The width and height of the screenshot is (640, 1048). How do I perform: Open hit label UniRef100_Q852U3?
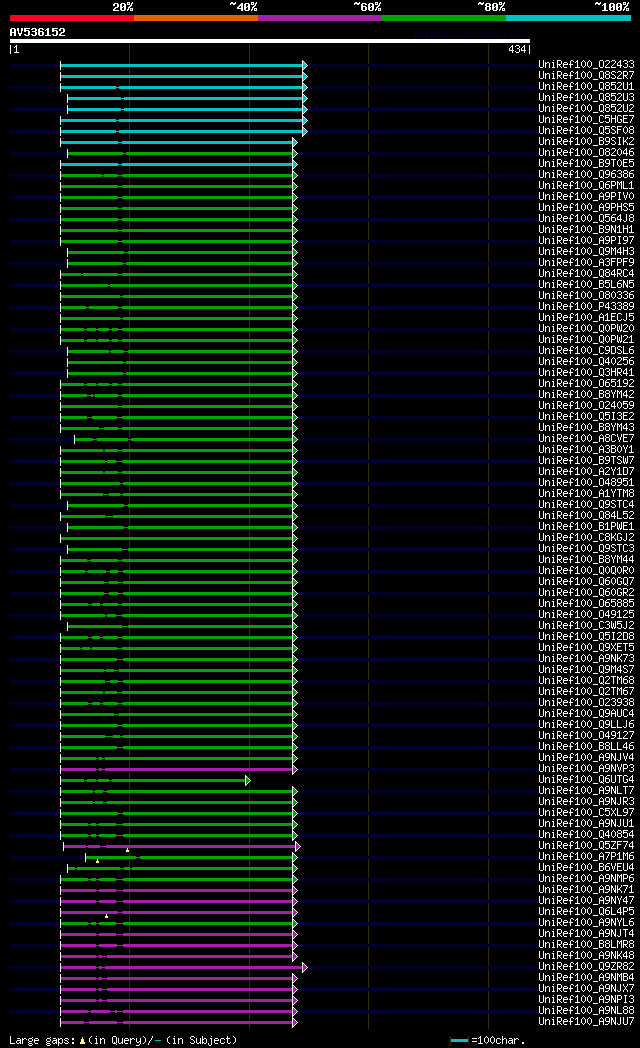click(x=586, y=98)
